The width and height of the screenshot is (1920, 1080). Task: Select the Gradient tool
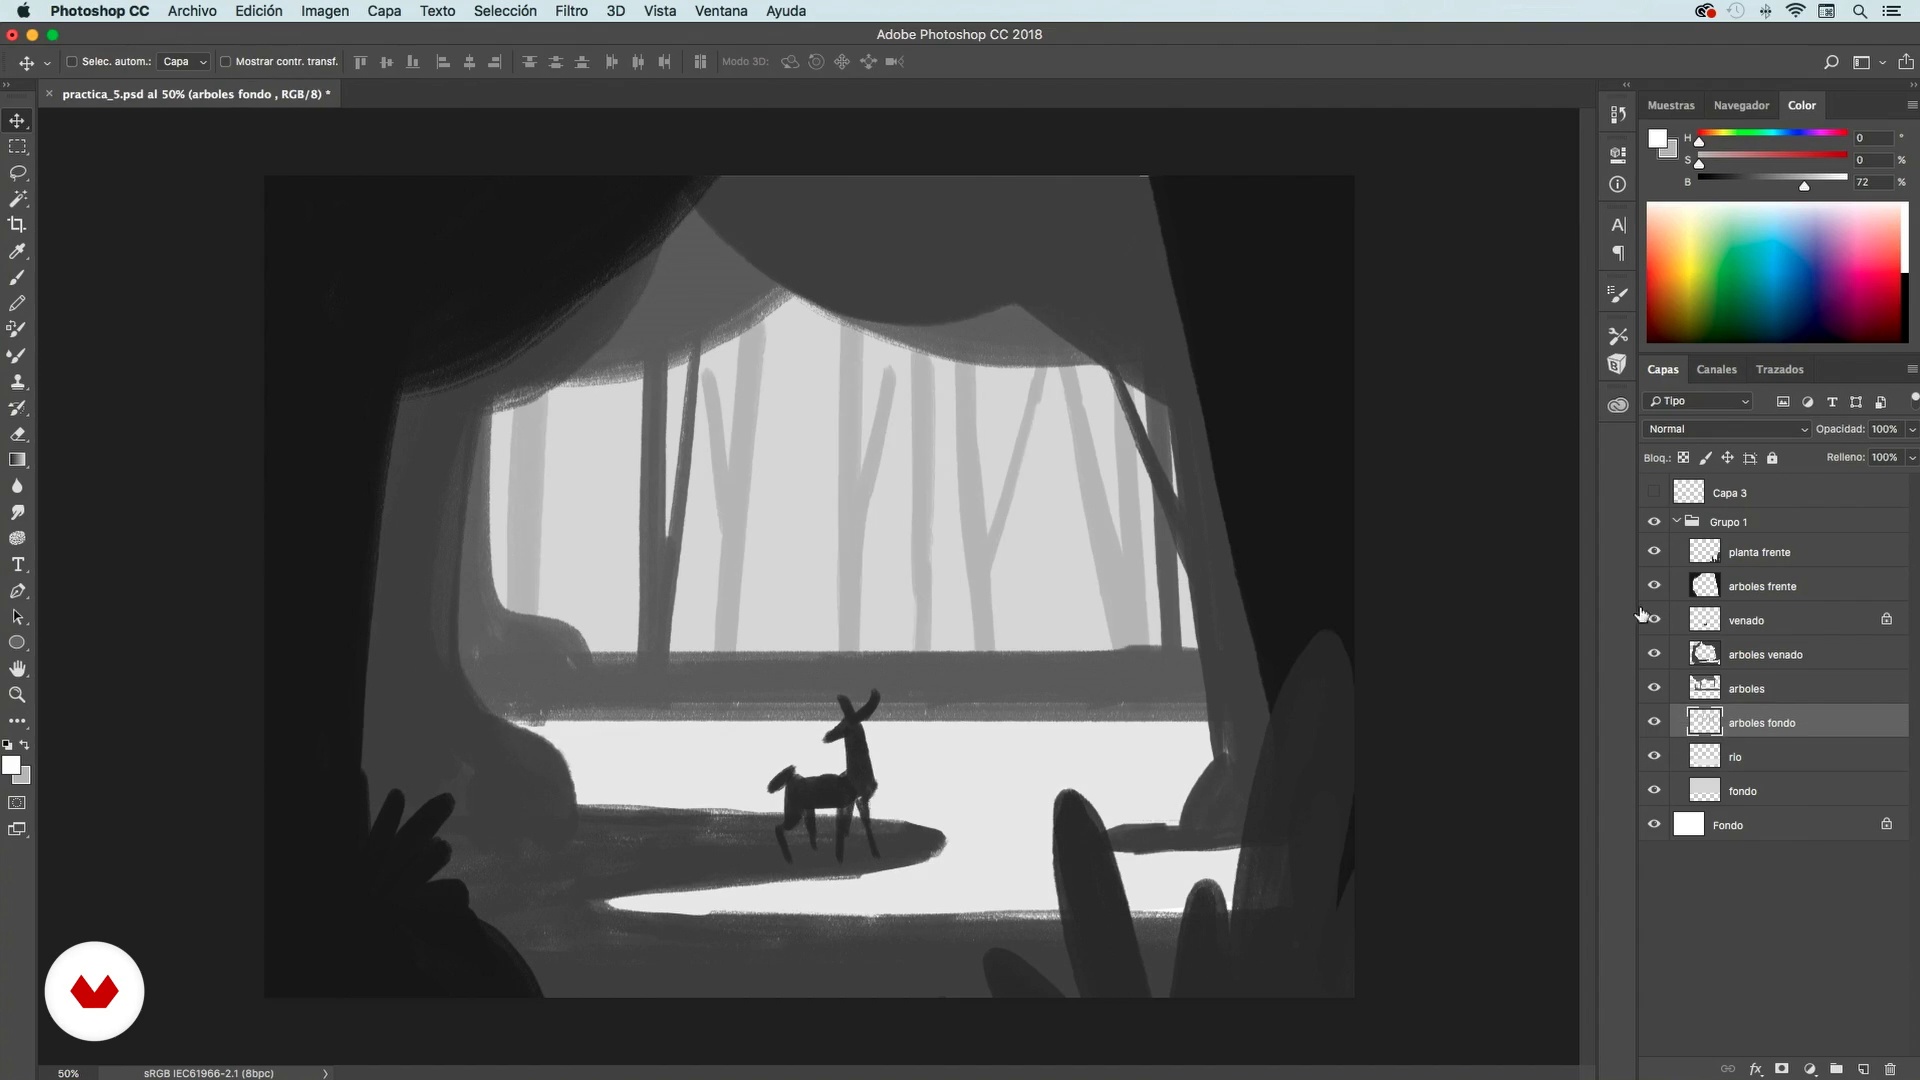pos(17,460)
